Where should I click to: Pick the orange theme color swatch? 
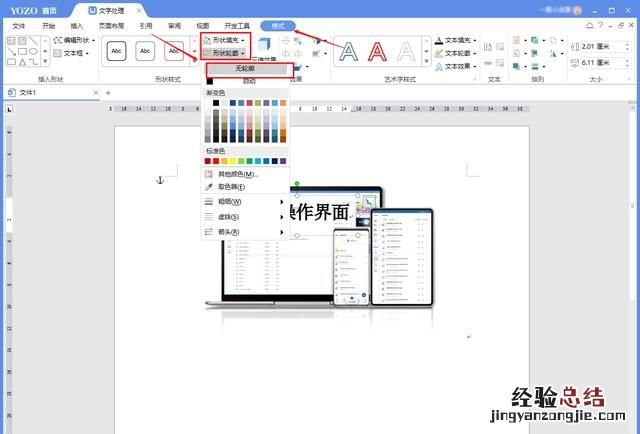[x=283, y=103]
